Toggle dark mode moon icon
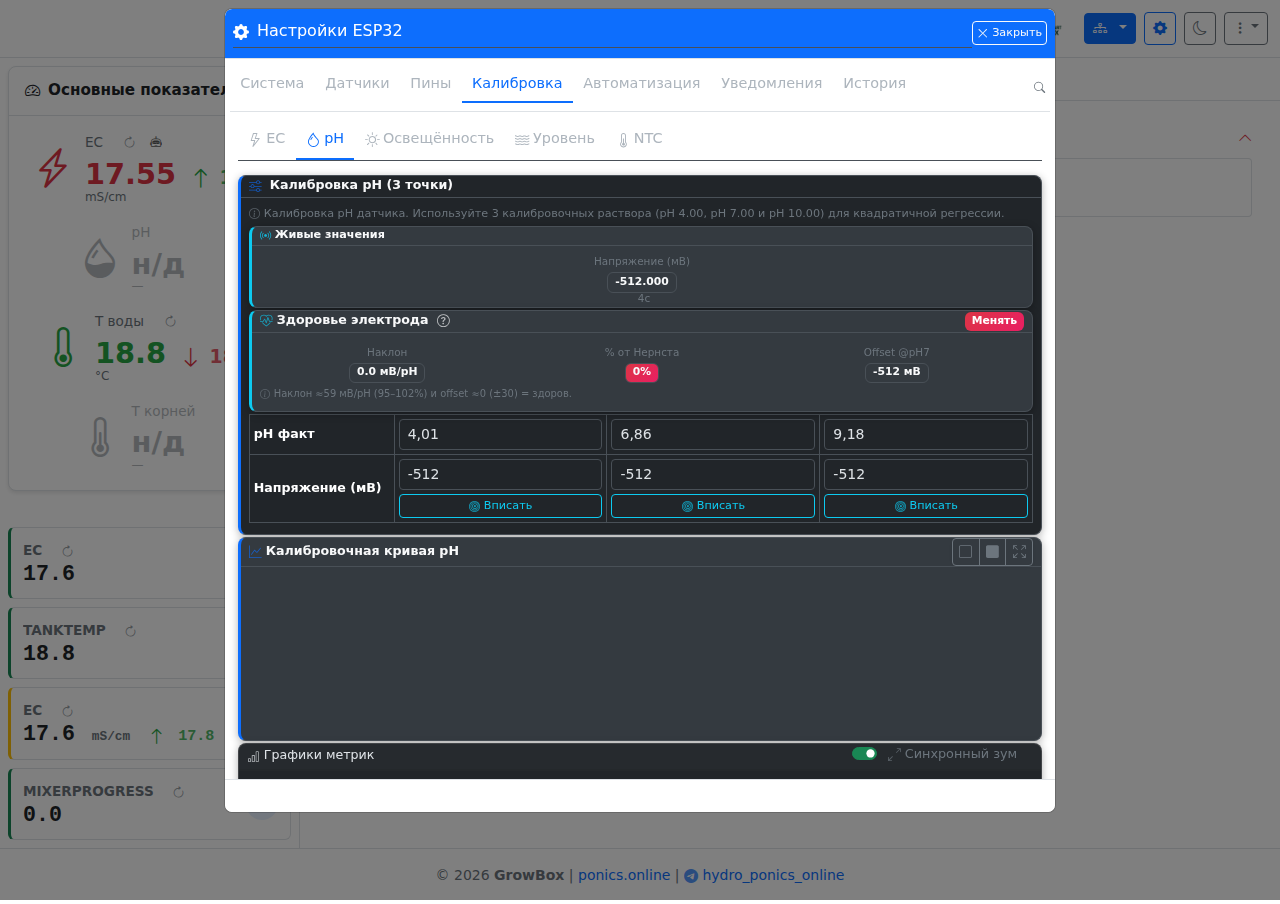The image size is (1280, 904). (1200, 28)
